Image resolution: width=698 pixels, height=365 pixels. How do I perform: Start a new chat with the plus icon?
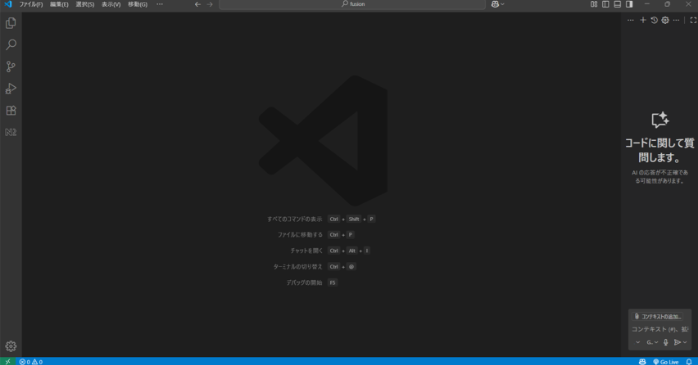click(643, 20)
